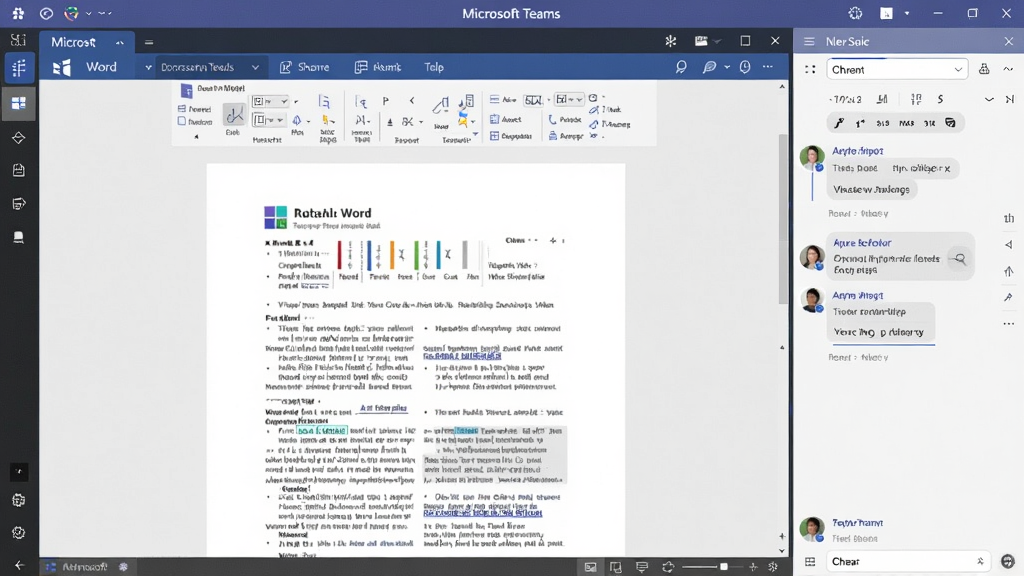Viewport: 1024px width, 576px height.
Task: Click the pin icon on panel right edge
Action: tap(1009, 296)
